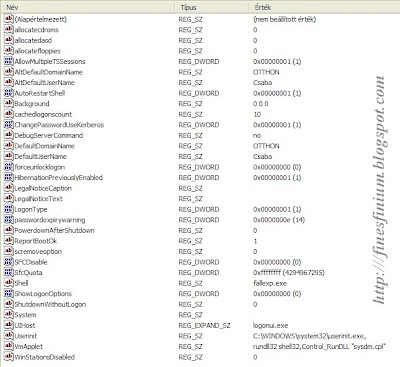Click the 0xffffffff (4294967295) value
This screenshot has height=367, width=400.
(289, 272)
